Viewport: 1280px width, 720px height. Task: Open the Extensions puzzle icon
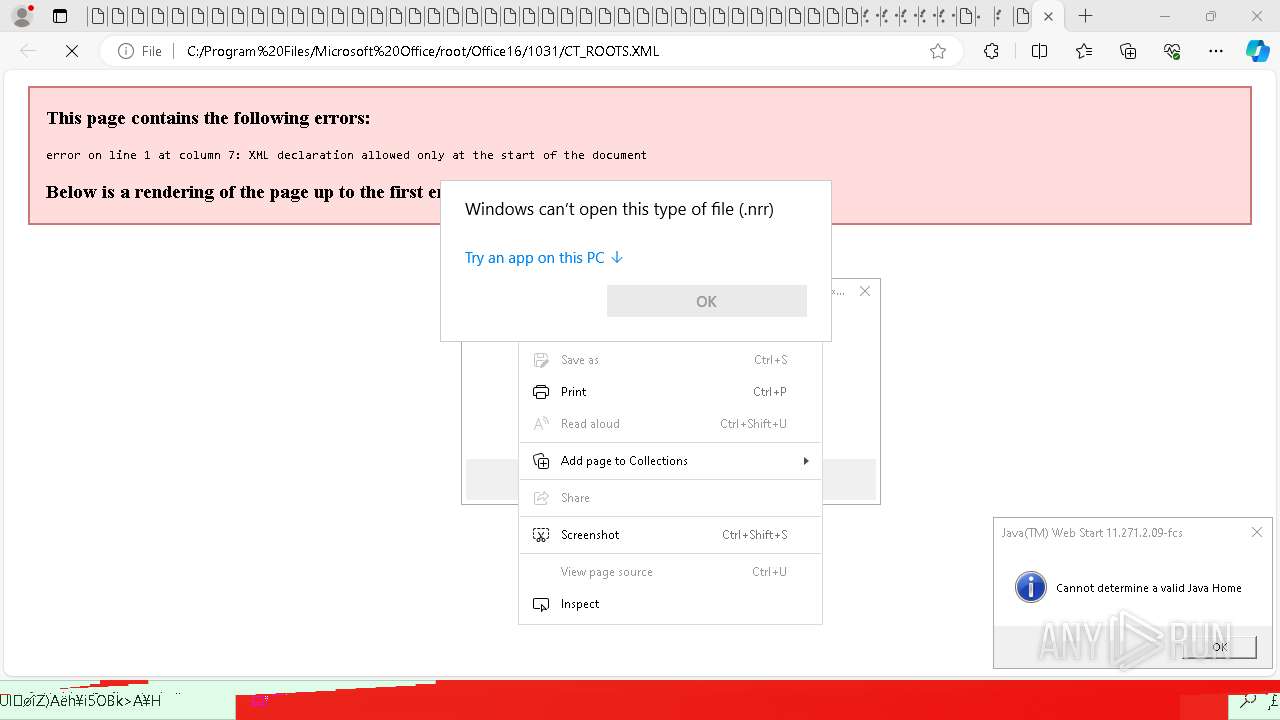click(991, 51)
